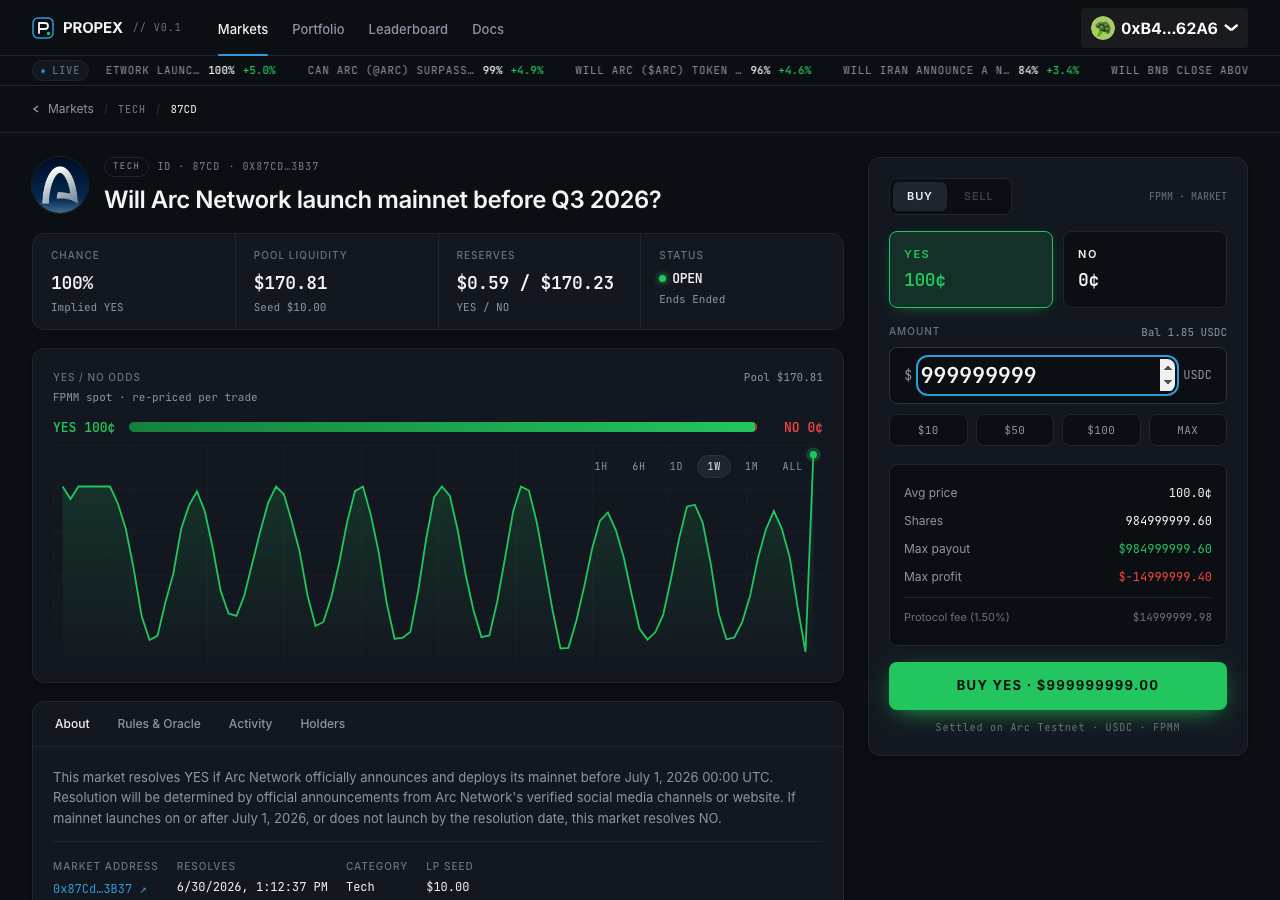
Task: Switch to the About tab
Action: [x=72, y=724]
